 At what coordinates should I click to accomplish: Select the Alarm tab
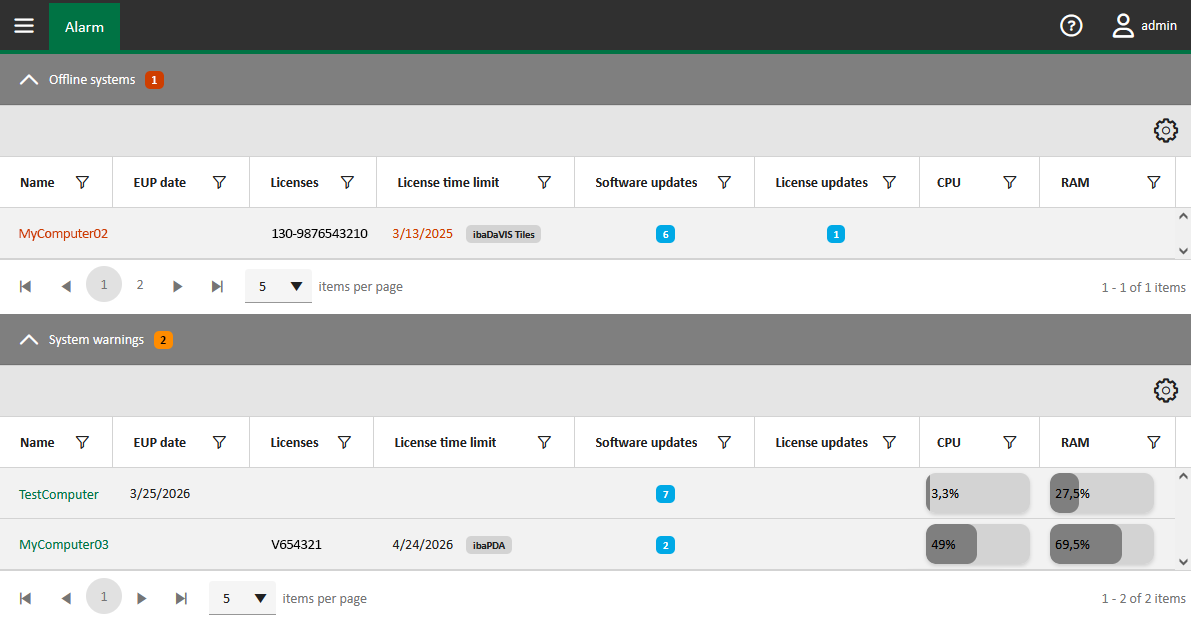click(84, 27)
